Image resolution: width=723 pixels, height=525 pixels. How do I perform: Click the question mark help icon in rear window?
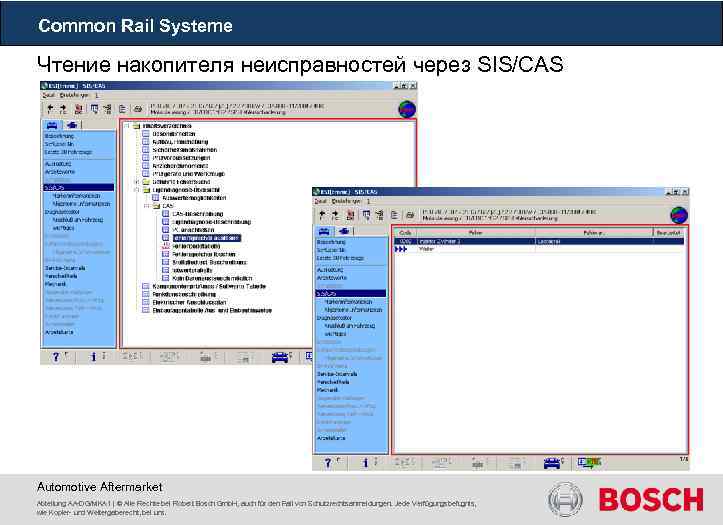click(x=56, y=357)
